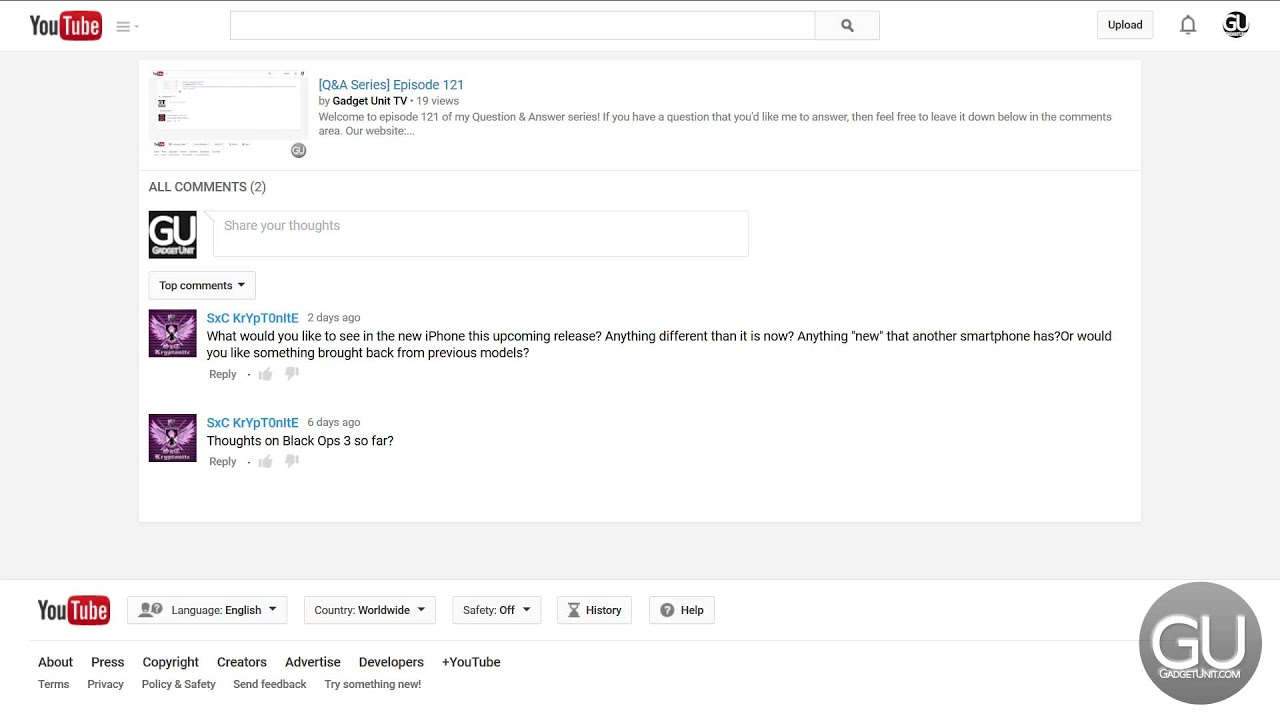Open SxC KrYpT0nItE name on 6 days ago comment
This screenshot has width=1280, height=720.
pos(252,422)
